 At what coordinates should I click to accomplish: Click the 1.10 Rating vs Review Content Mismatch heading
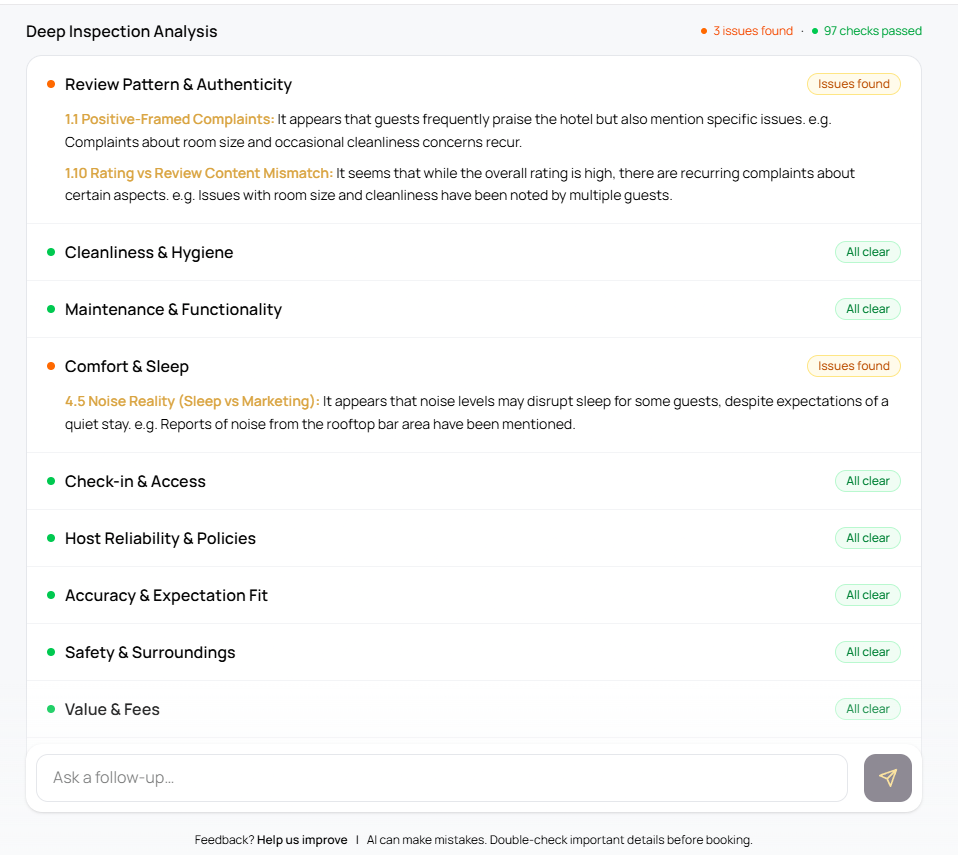click(199, 173)
